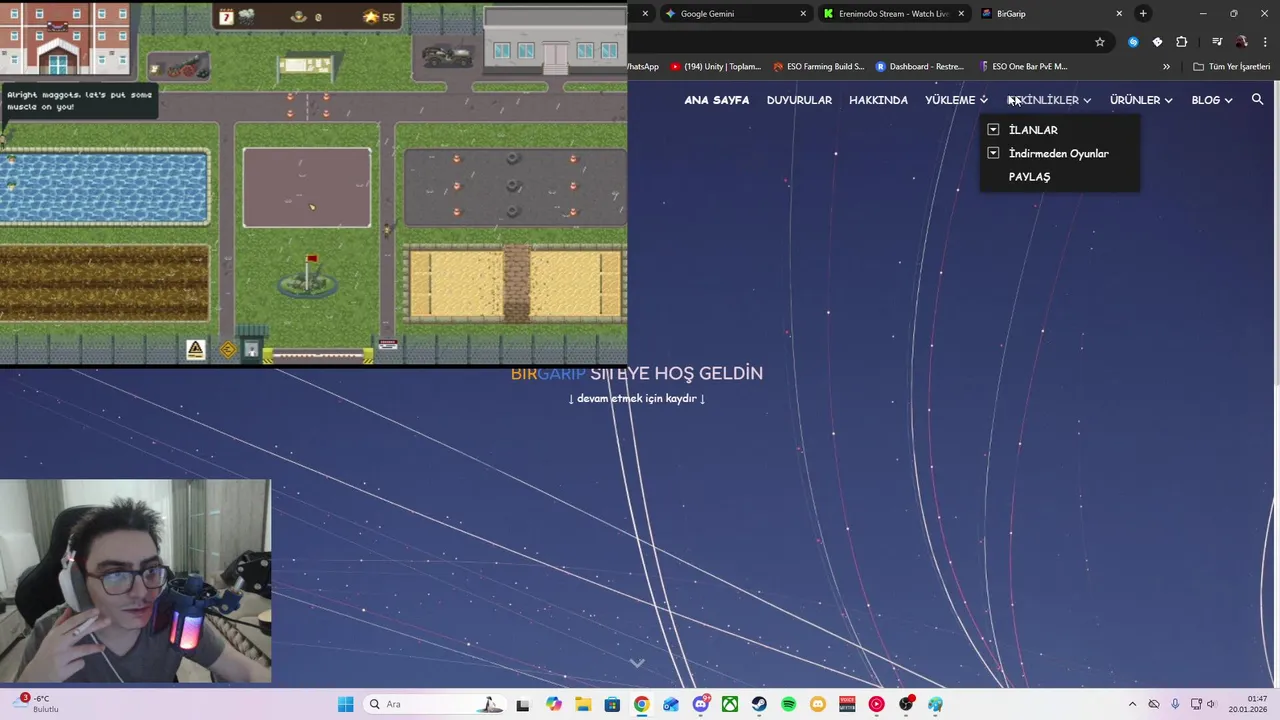Switch to Google Chrome in the taskbar
1280x720 pixels.
point(641,704)
